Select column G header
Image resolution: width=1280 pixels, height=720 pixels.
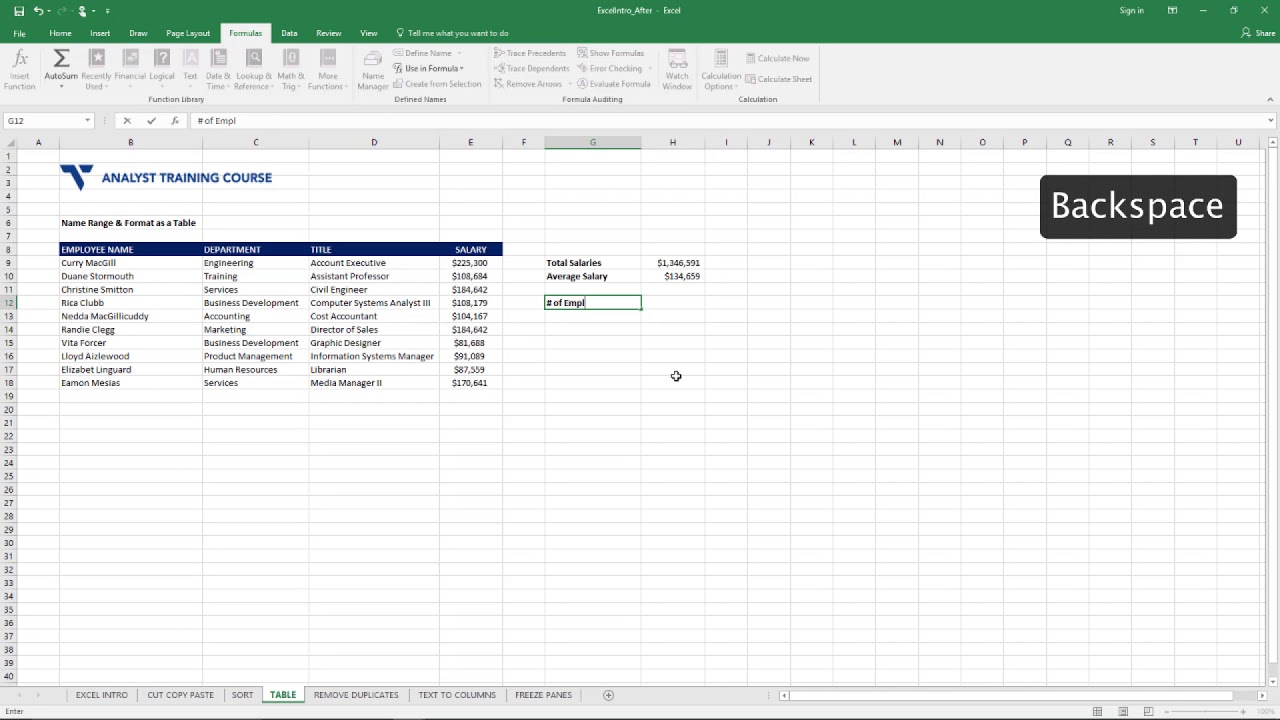[x=593, y=142]
